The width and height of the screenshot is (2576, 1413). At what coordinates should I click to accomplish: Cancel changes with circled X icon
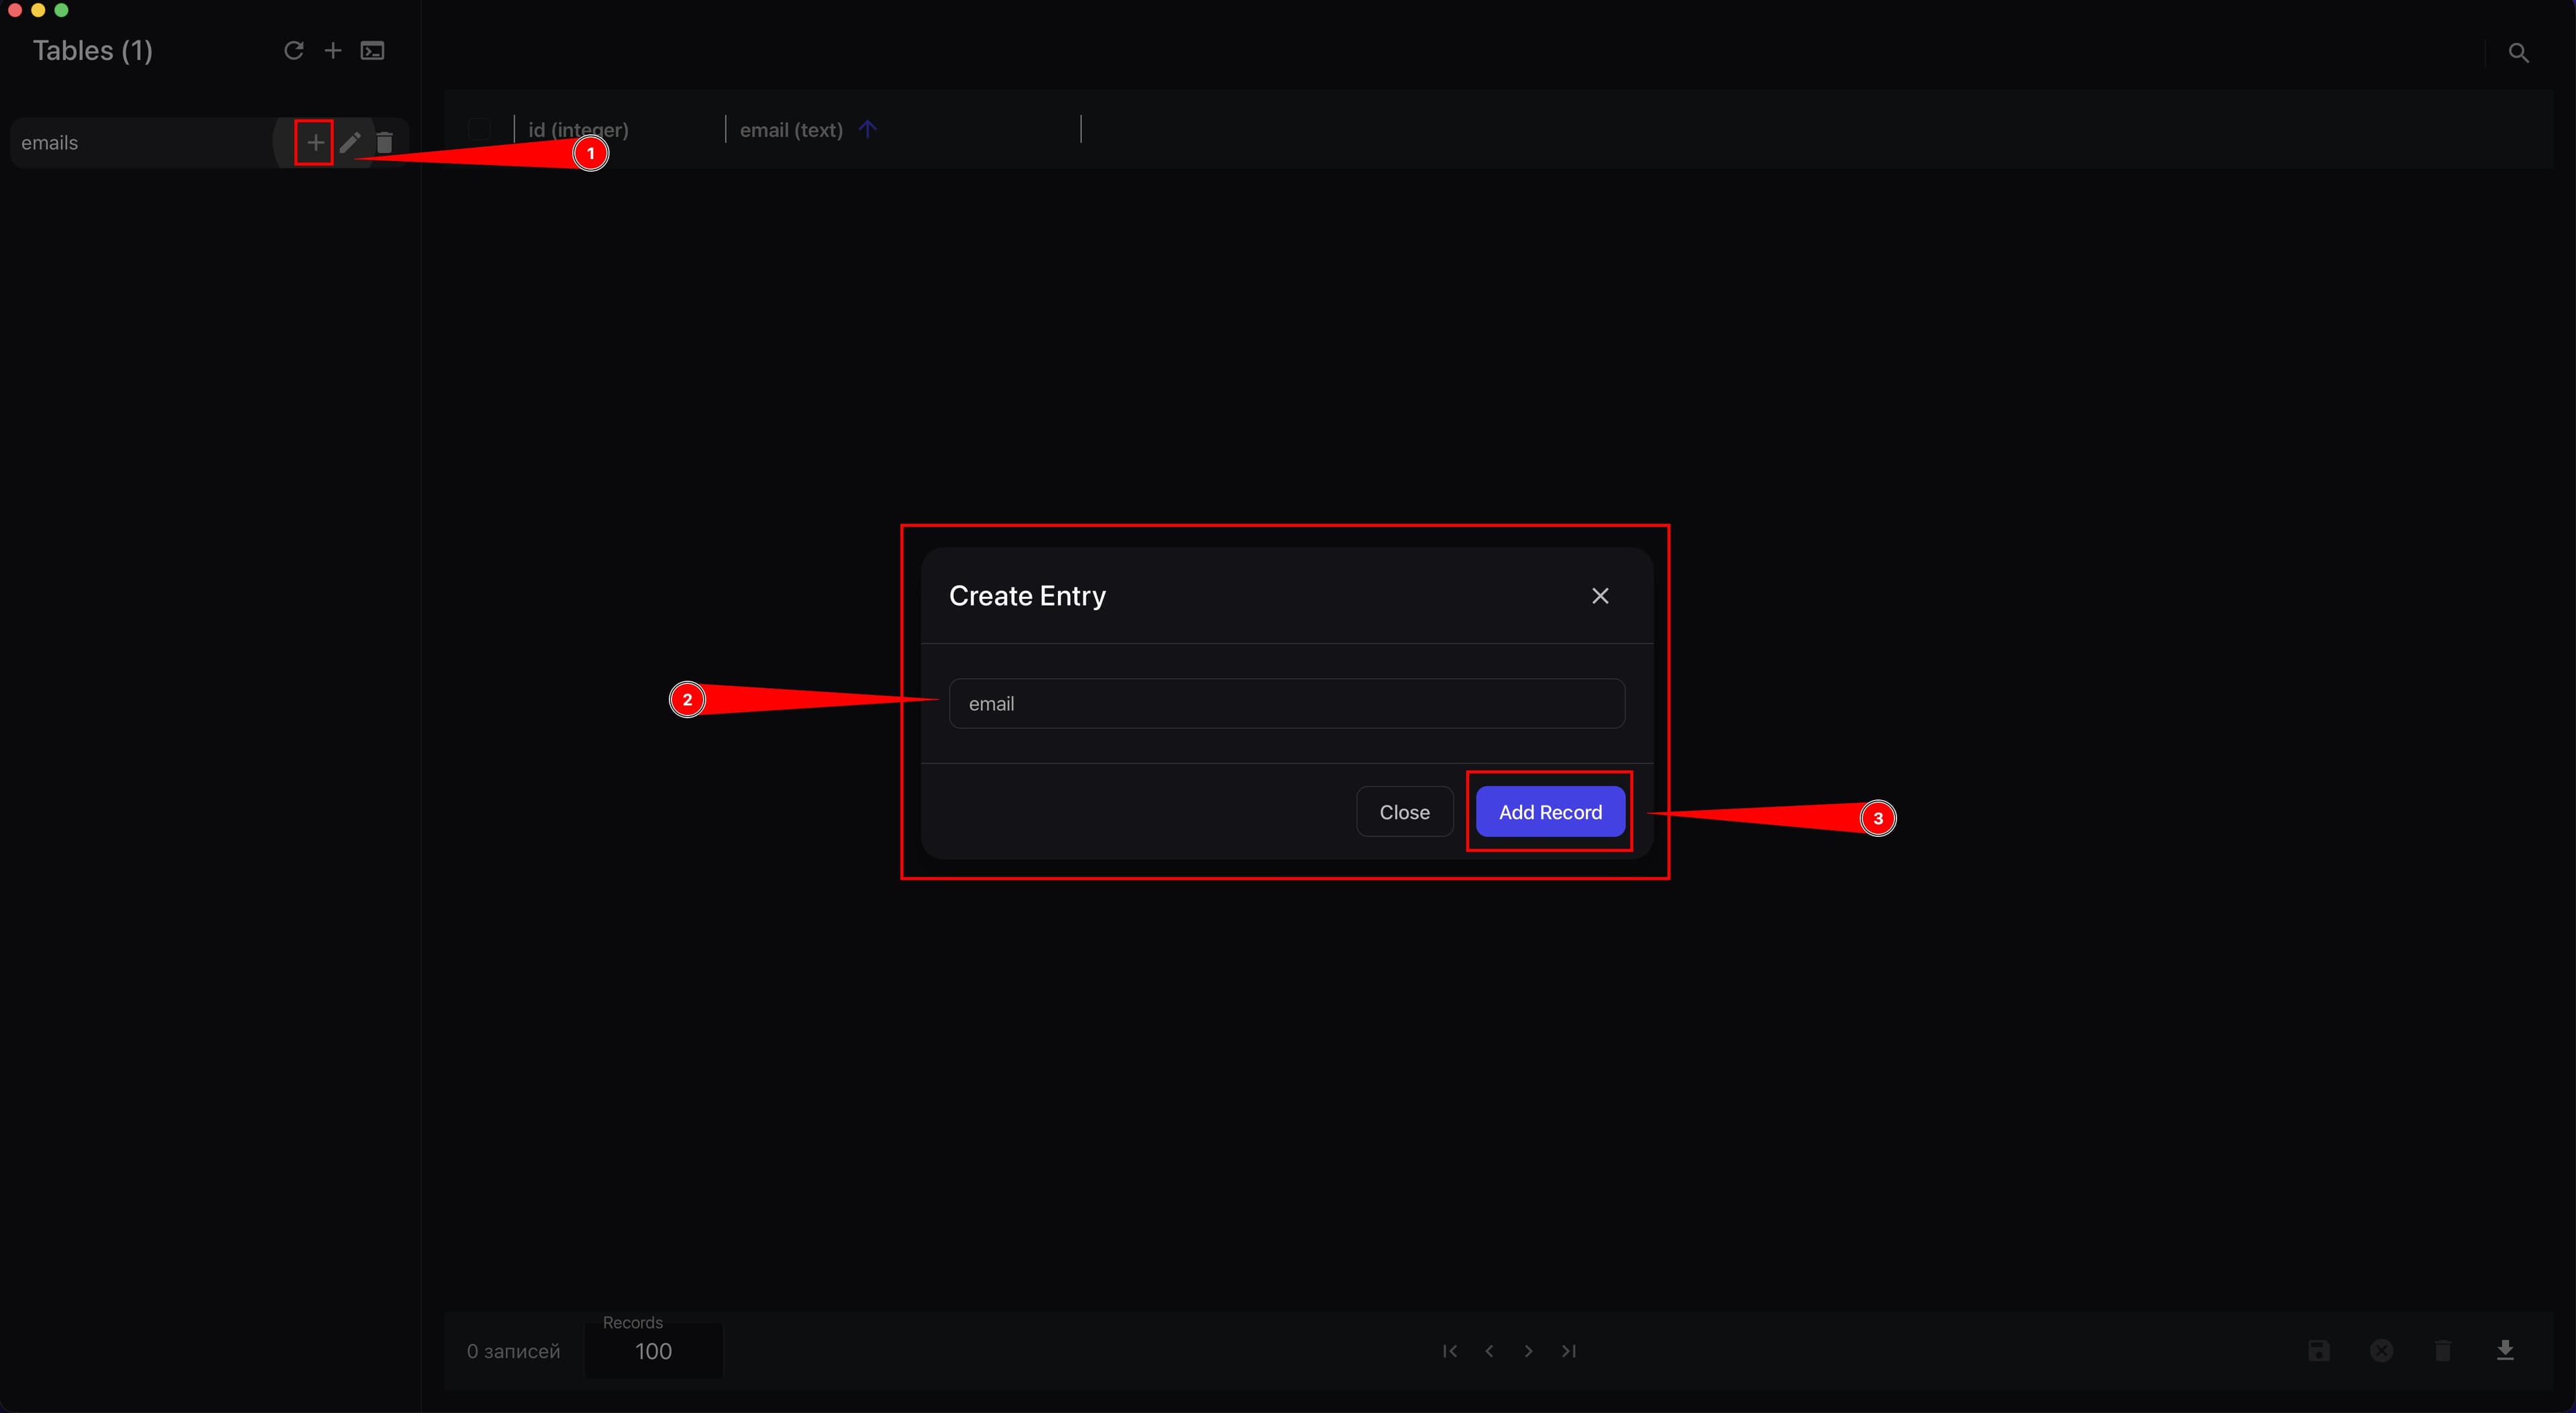click(x=2382, y=1351)
